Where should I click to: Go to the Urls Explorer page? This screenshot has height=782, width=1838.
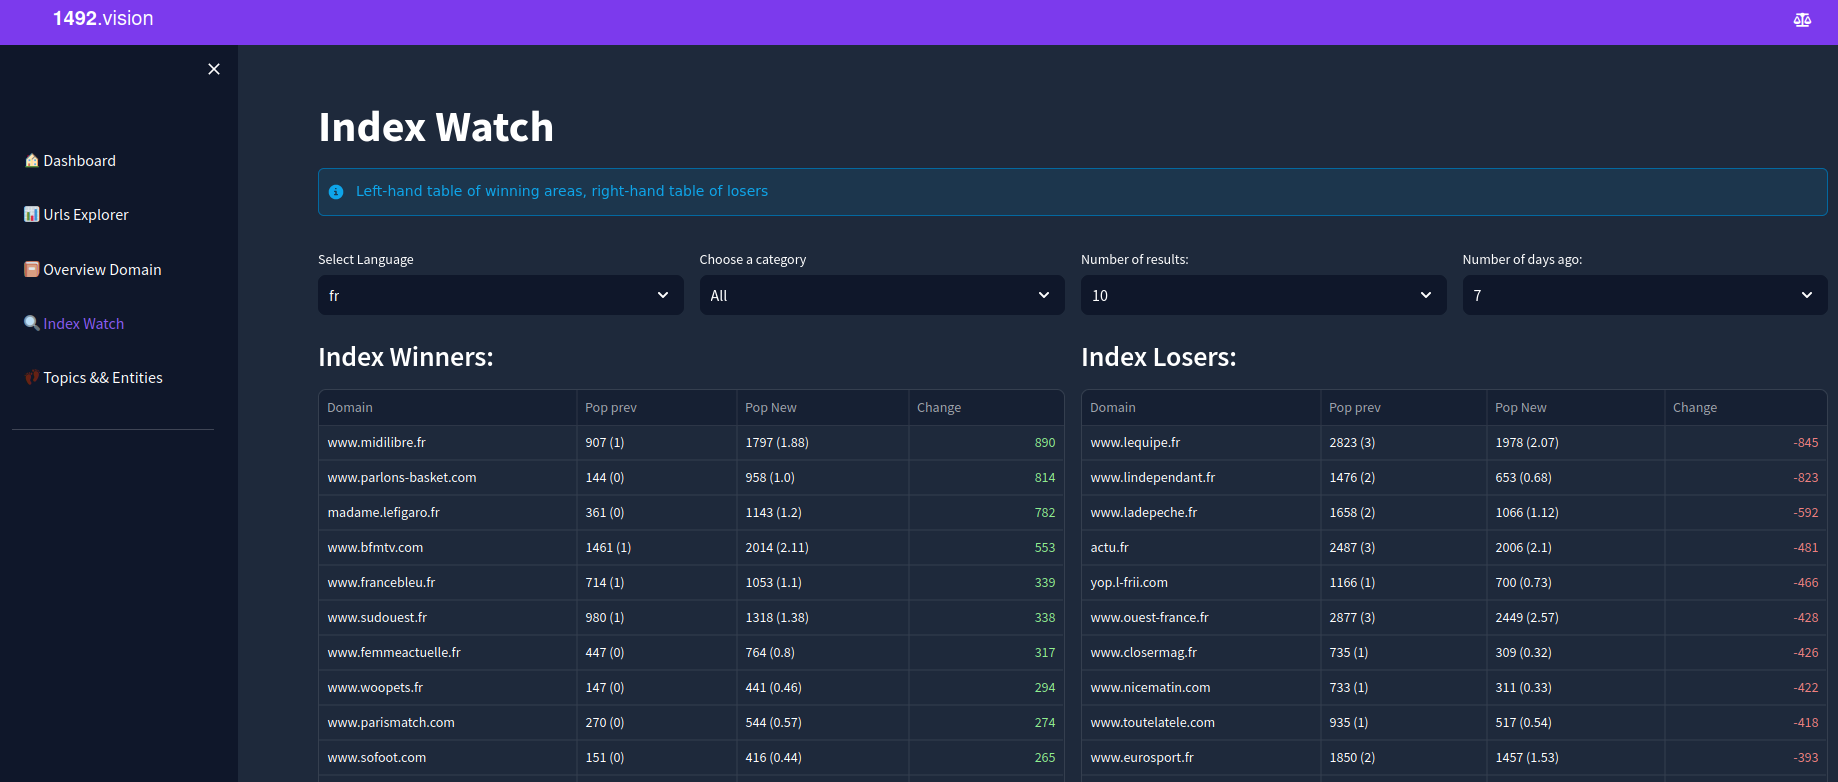point(86,215)
